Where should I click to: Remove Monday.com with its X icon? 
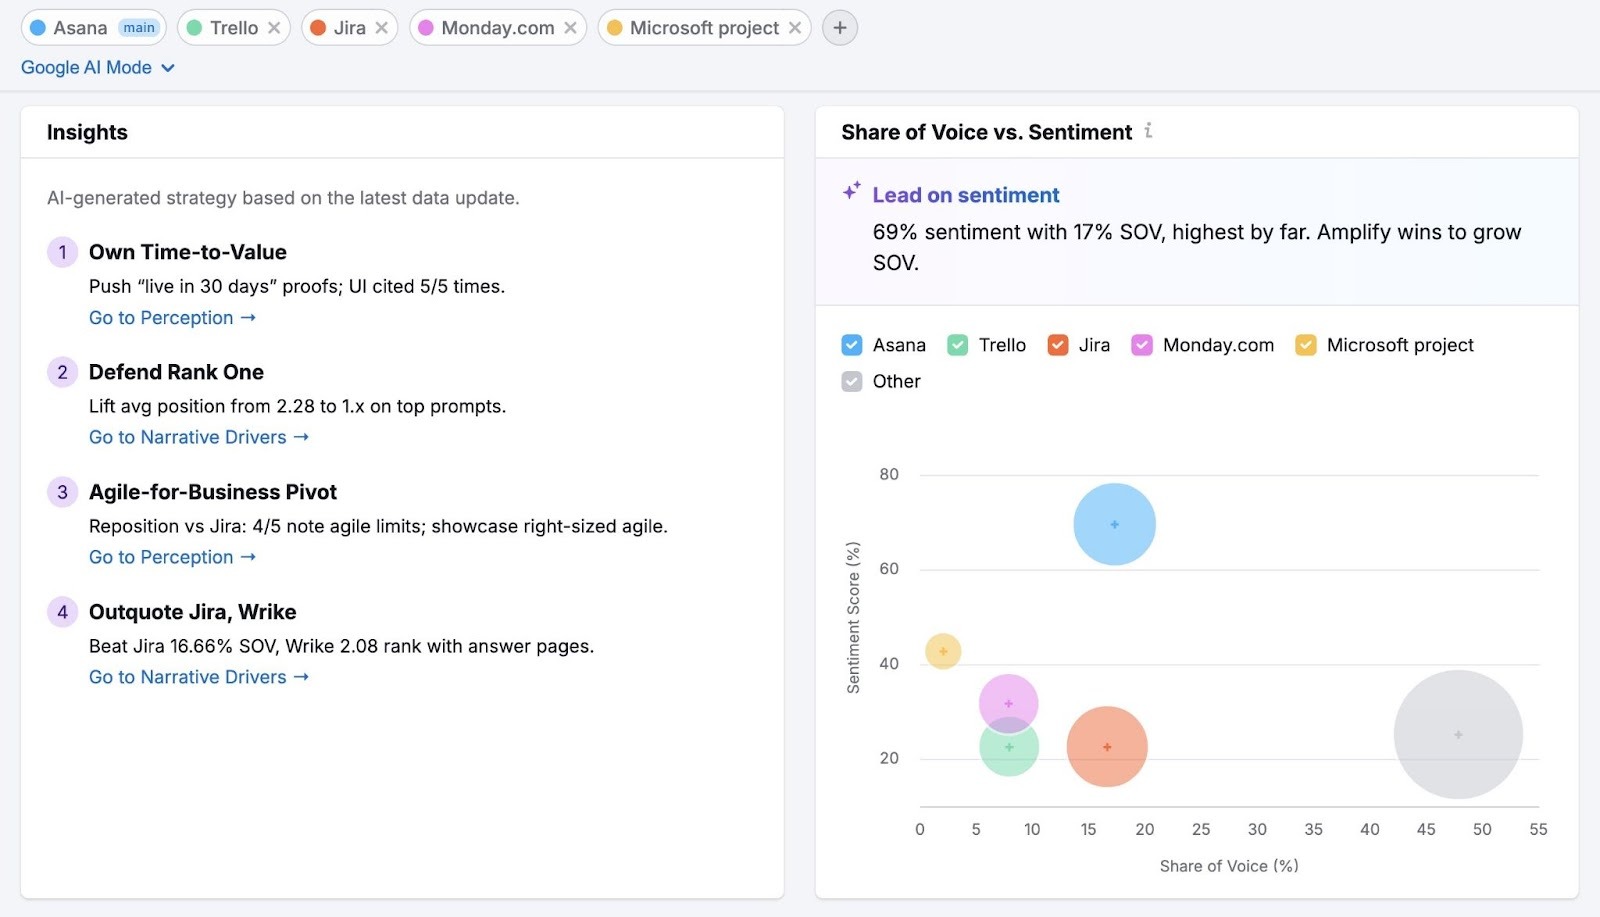pos(570,27)
